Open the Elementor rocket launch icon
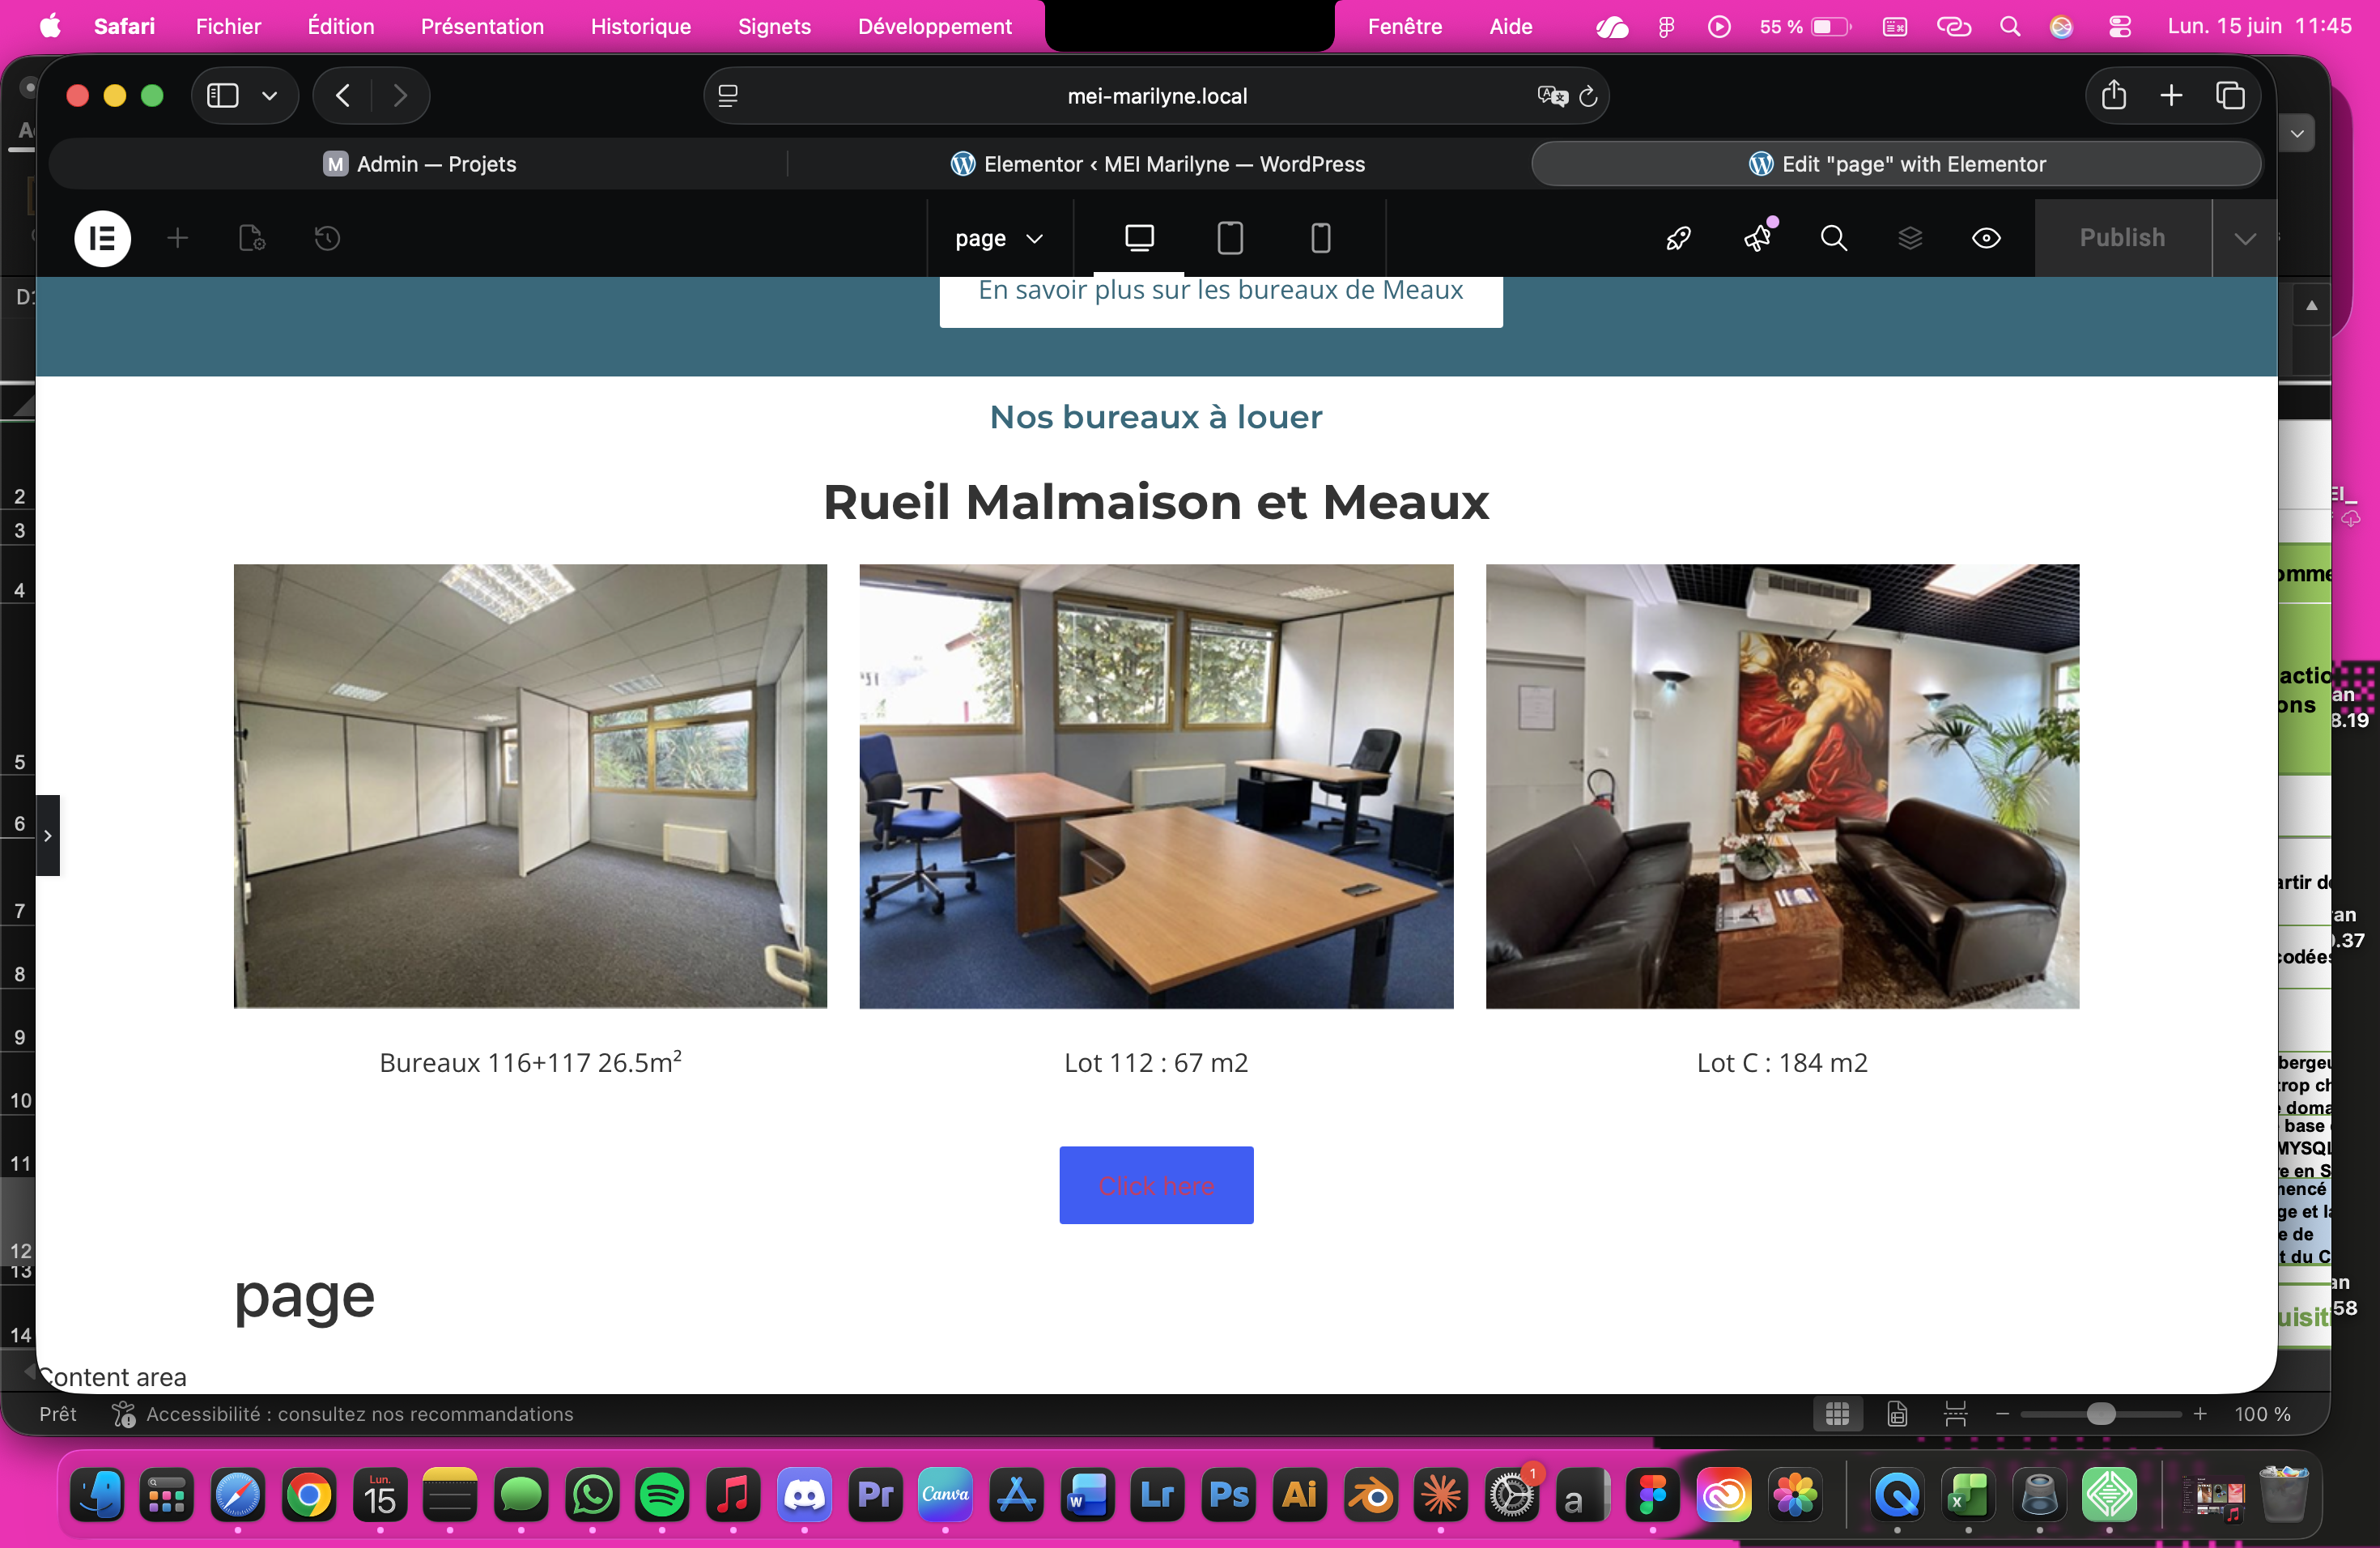This screenshot has width=2380, height=1548. 1678,238
